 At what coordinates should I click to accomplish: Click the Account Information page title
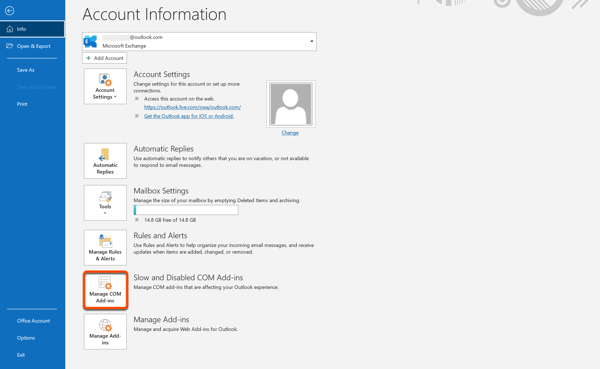pyautogui.click(x=154, y=15)
